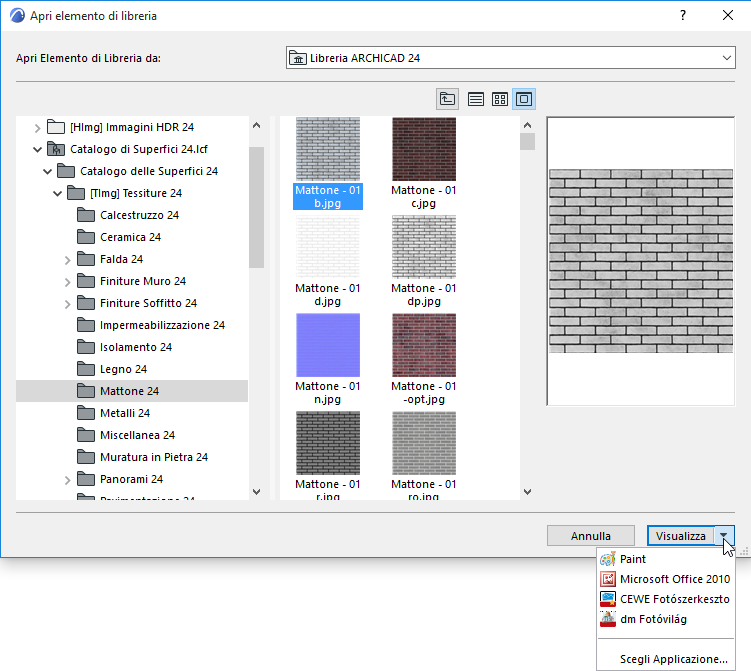Choose dm Fotóvilág menu entry
The height and width of the screenshot is (671, 751).
pos(666,619)
